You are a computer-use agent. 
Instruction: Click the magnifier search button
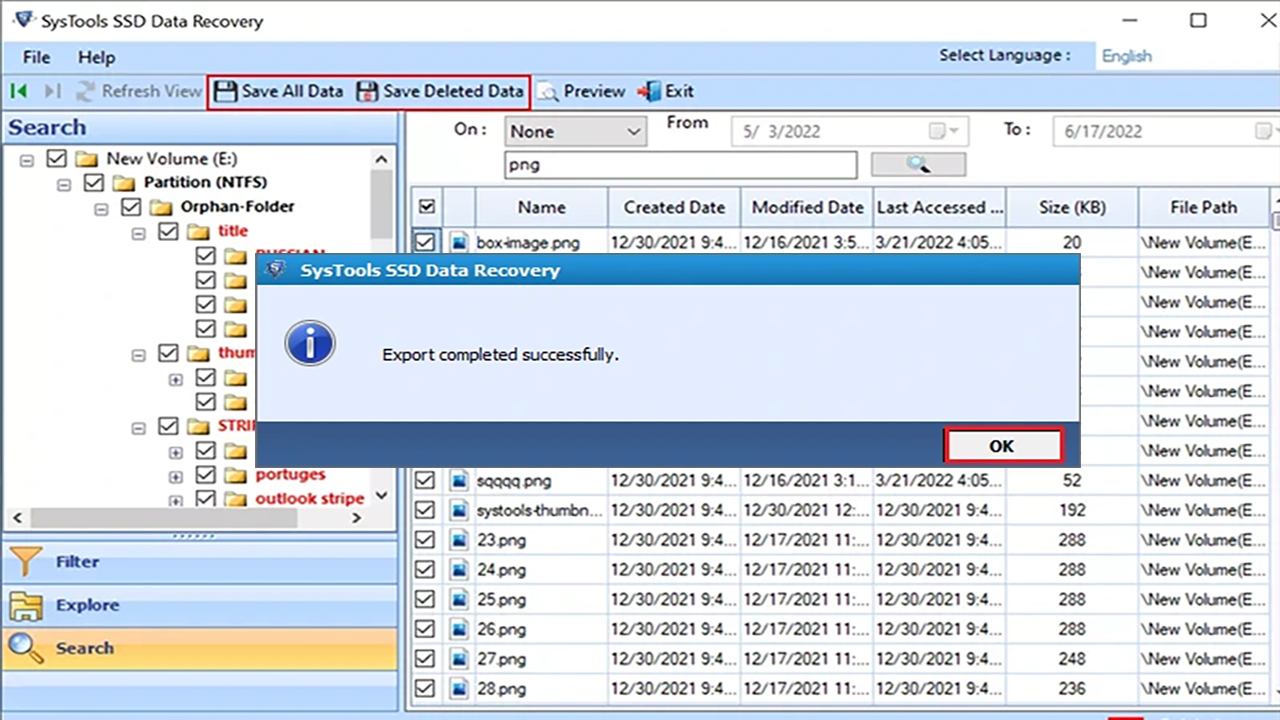pos(918,164)
